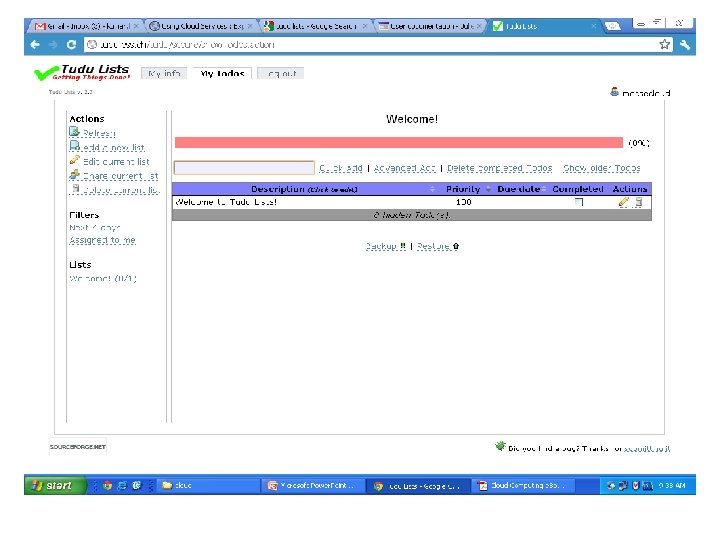Sort todos by Priority column
This screenshot has width=720, height=540.
463,189
